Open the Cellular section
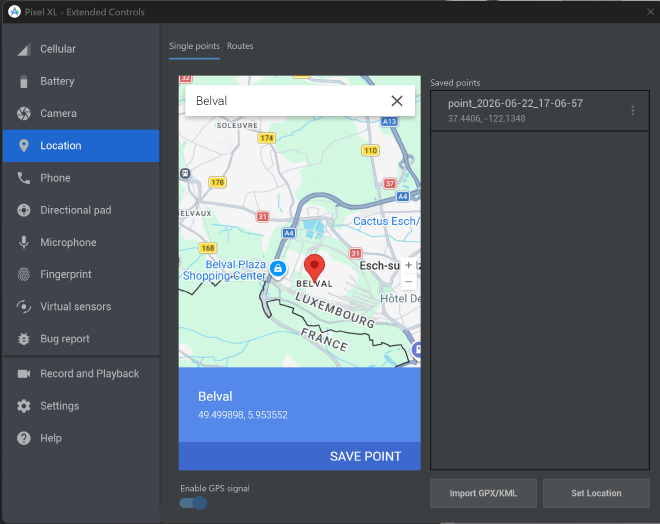 coord(81,49)
